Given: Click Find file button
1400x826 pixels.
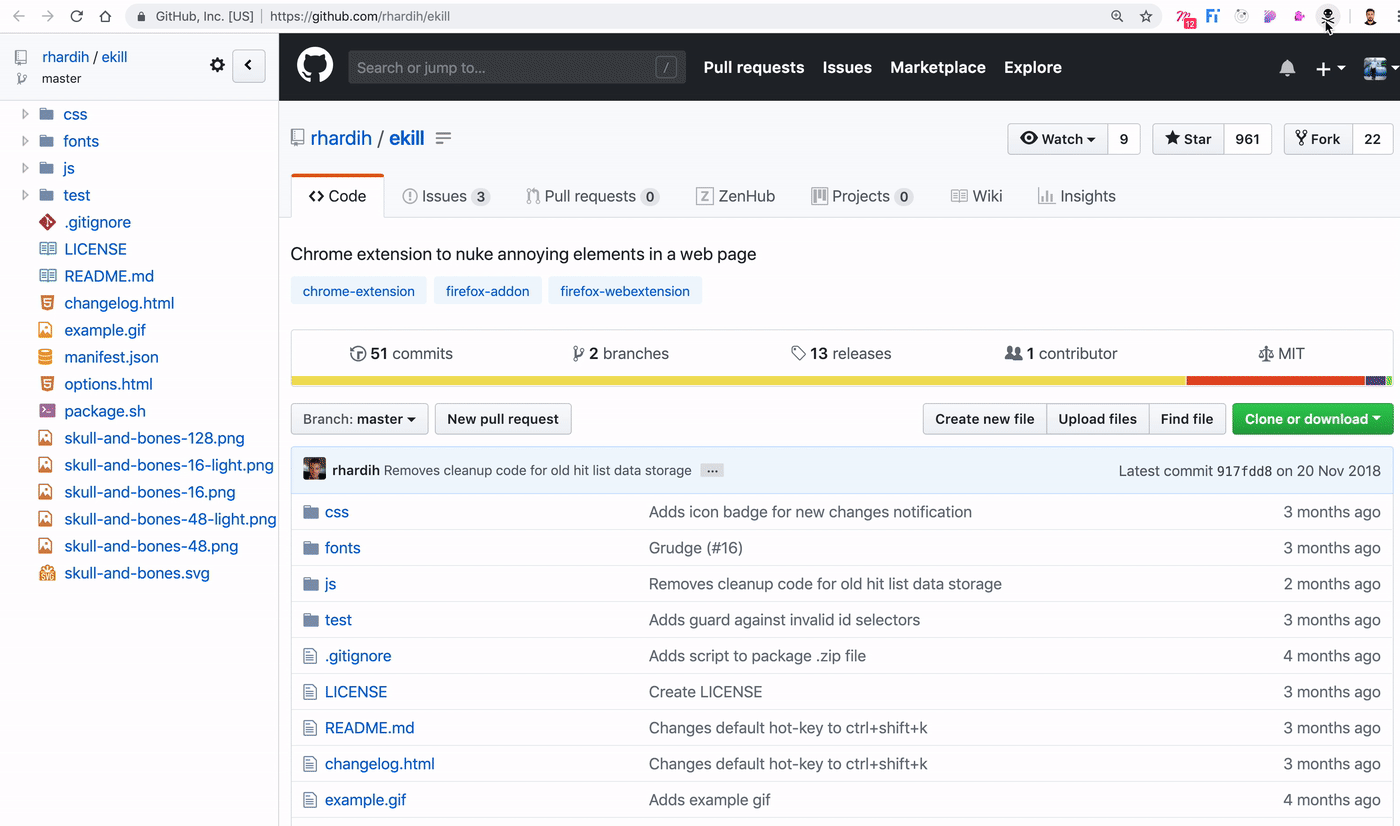Looking at the screenshot, I should 1187,419.
